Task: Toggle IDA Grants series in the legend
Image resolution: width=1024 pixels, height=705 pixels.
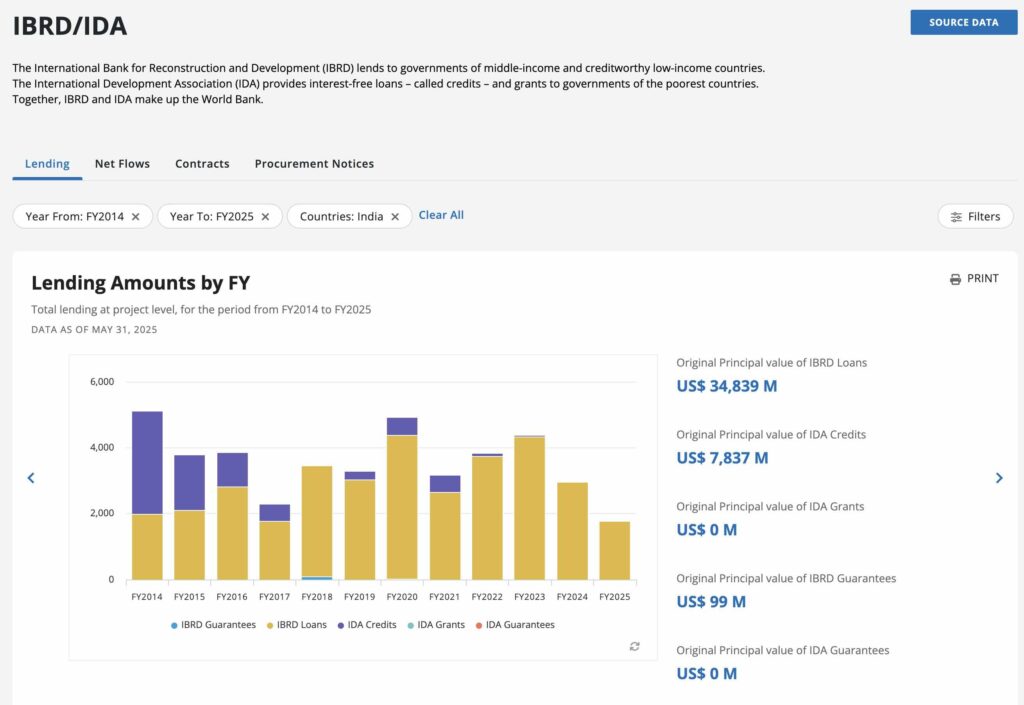Action: [436, 625]
